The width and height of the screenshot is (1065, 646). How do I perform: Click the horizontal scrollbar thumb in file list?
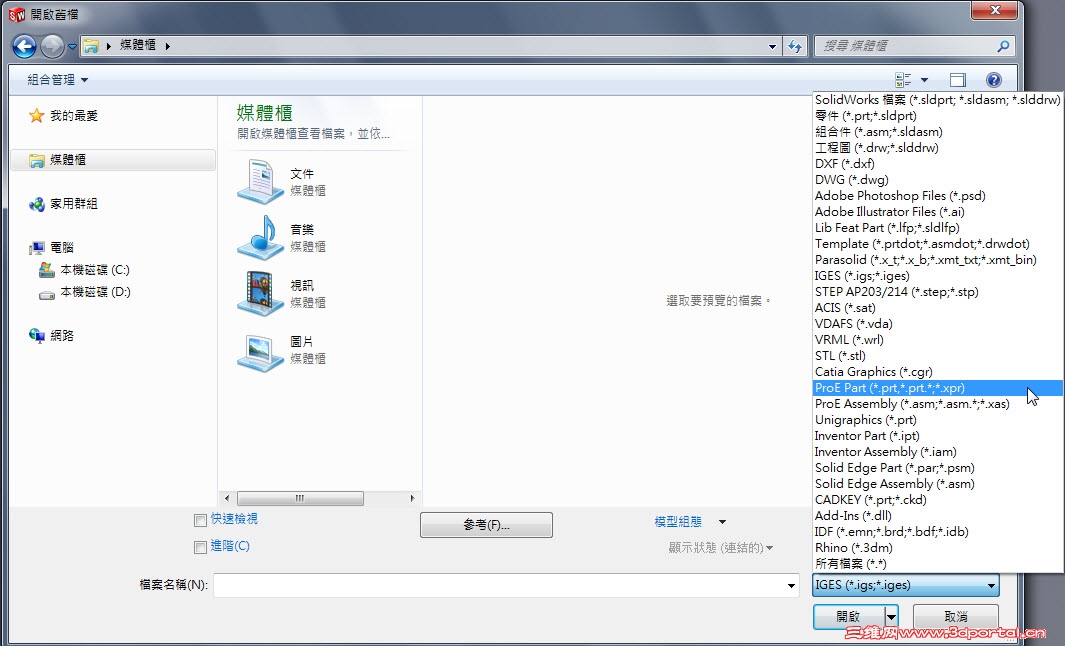pyautogui.click(x=300, y=499)
